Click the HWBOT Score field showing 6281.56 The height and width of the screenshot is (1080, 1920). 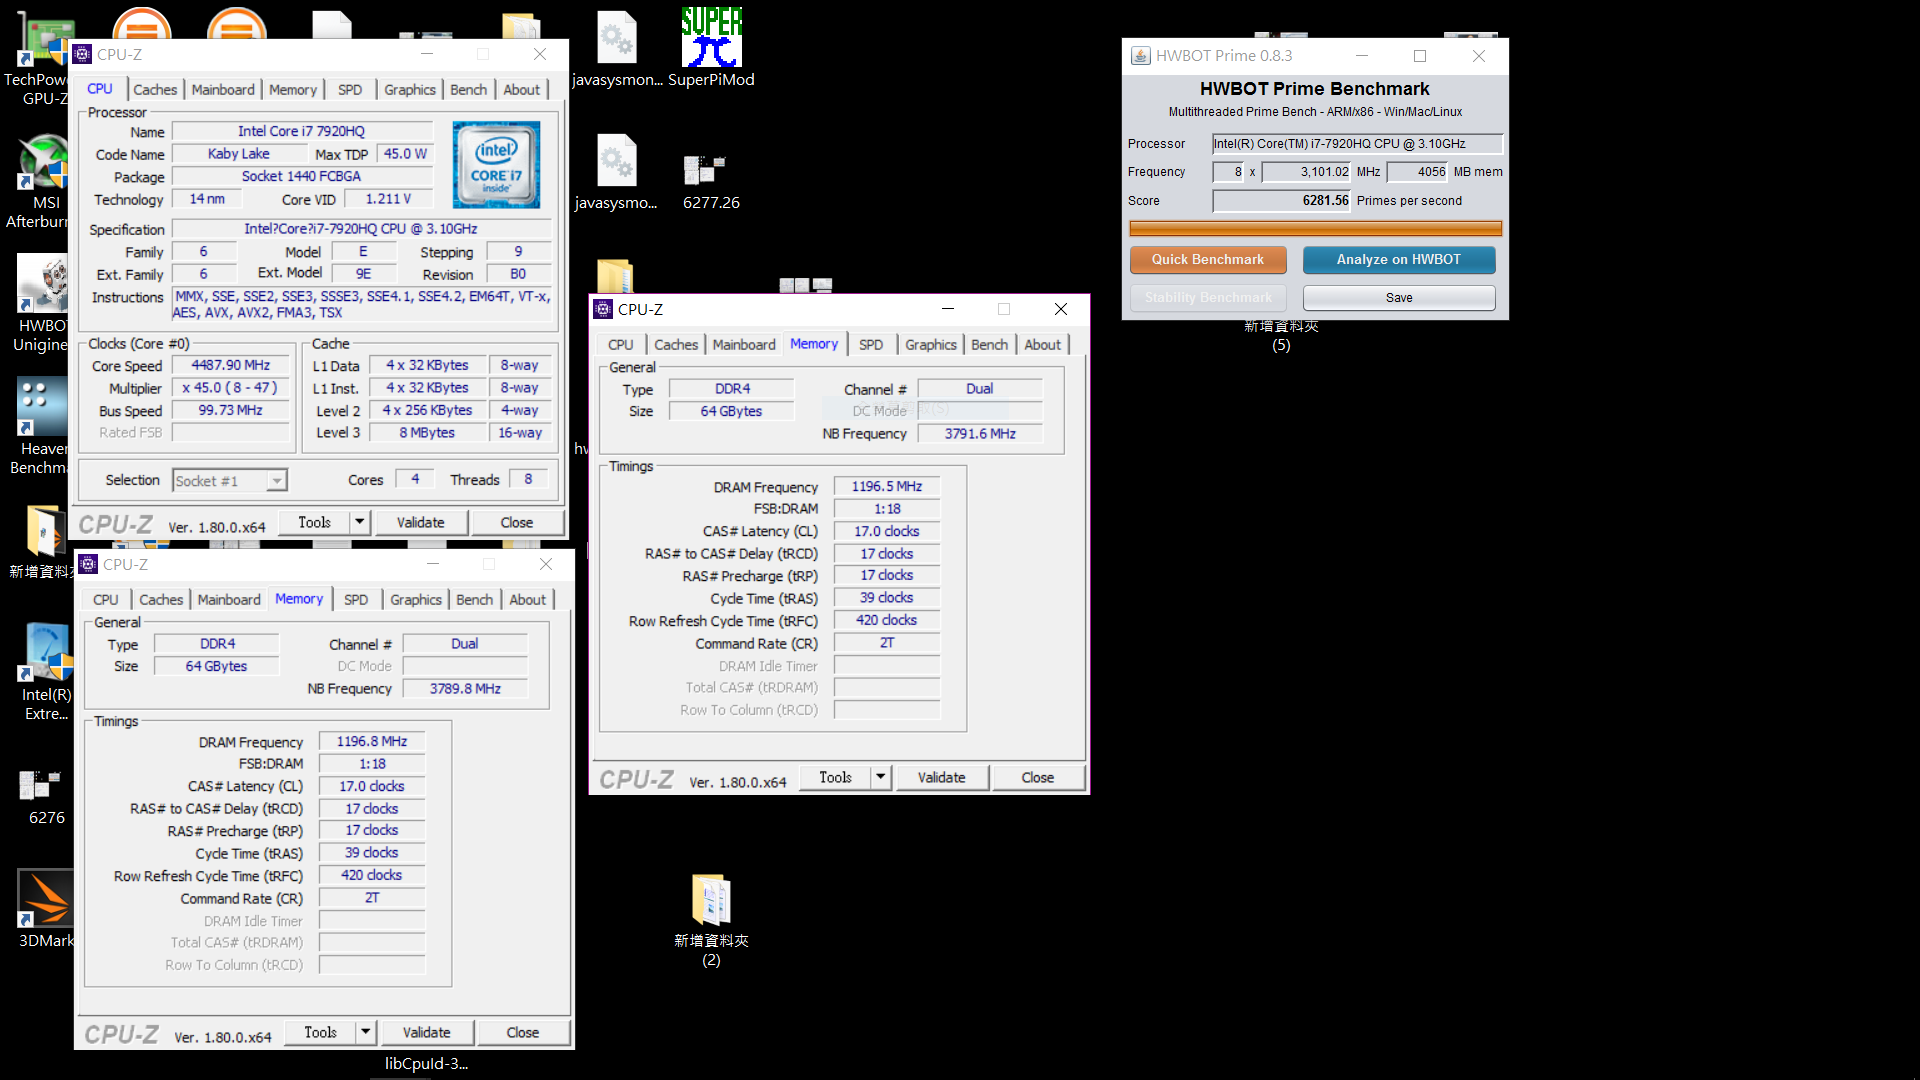click(1282, 201)
